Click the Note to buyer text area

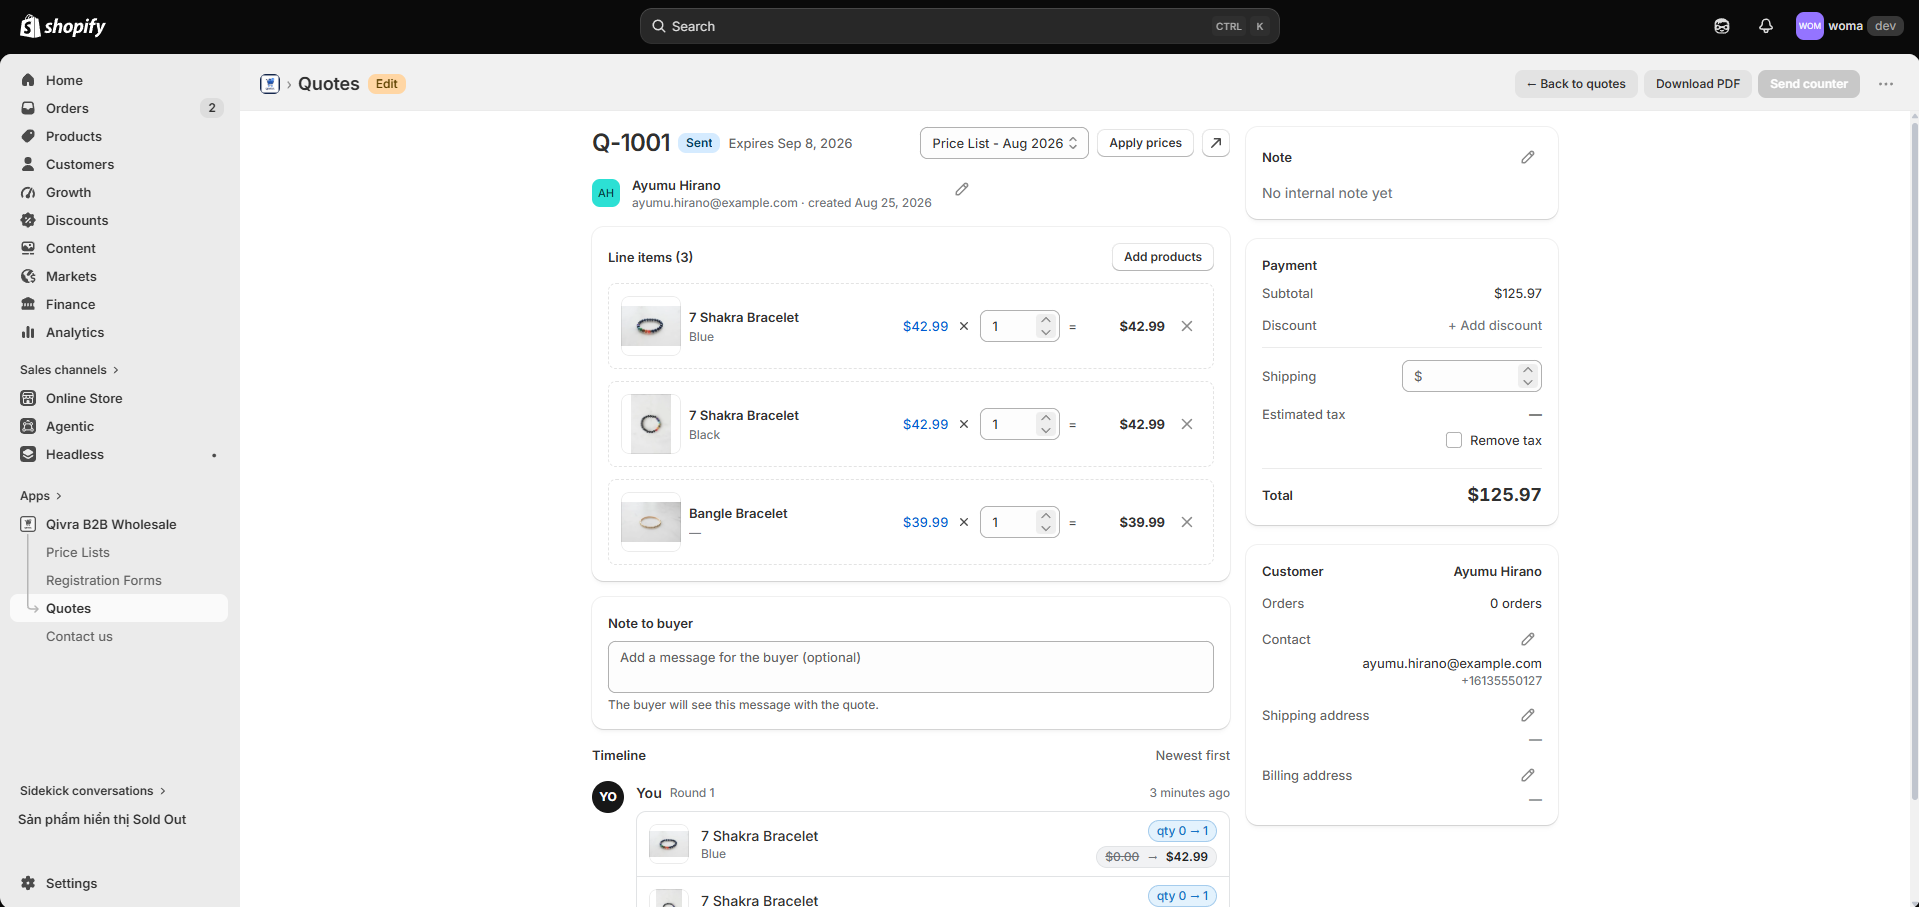click(x=911, y=667)
